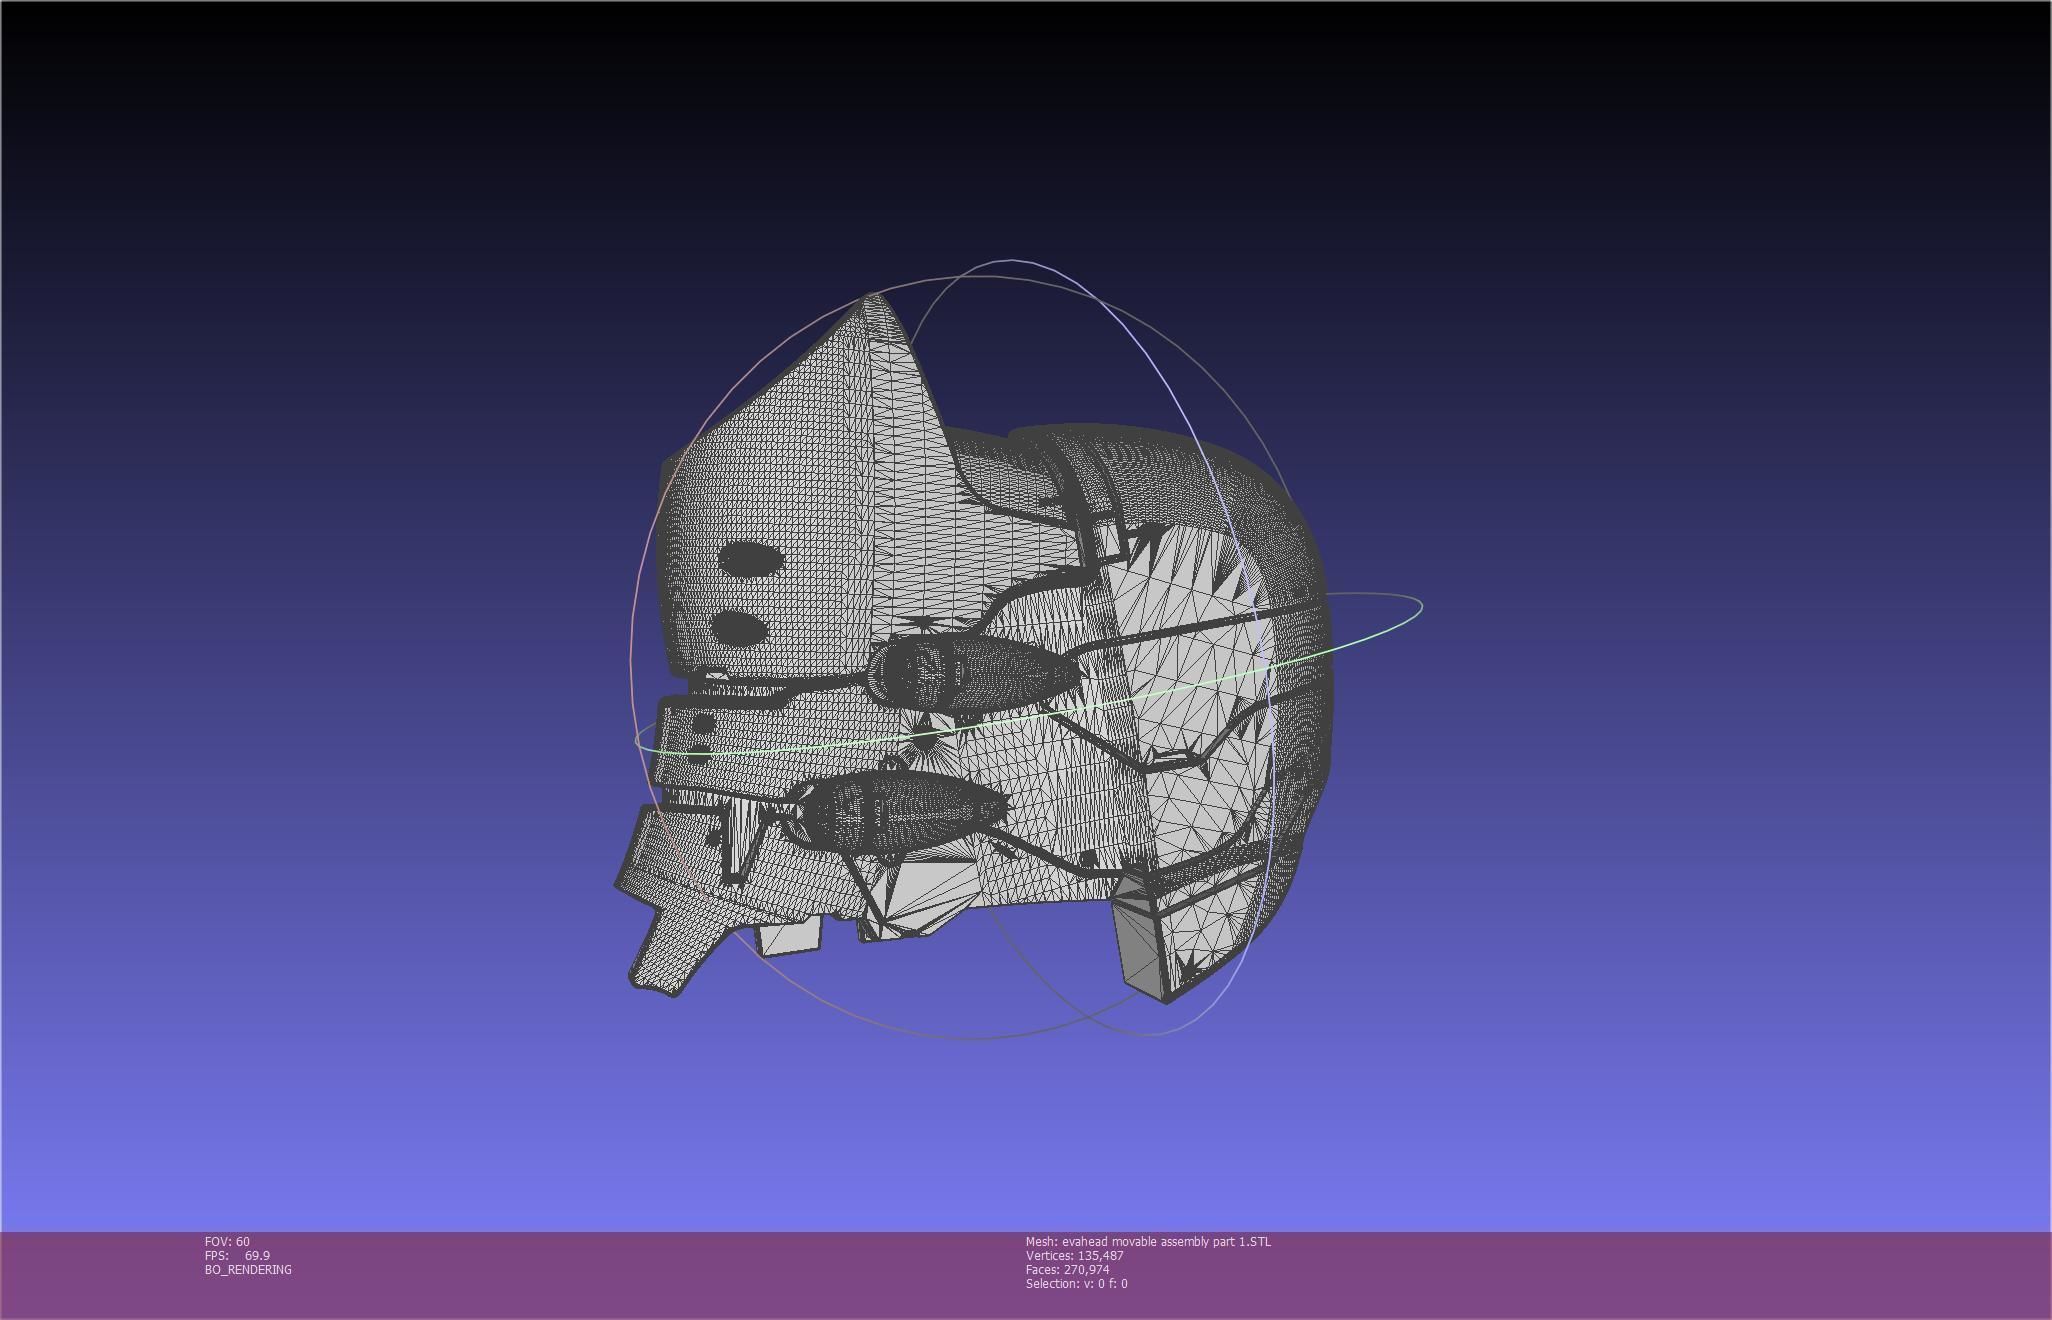The height and width of the screenshot is (1320, 2052).
Task: Click the Faces: 270,974 count
Action: pyautogui.click(x=1067, y=1269)
